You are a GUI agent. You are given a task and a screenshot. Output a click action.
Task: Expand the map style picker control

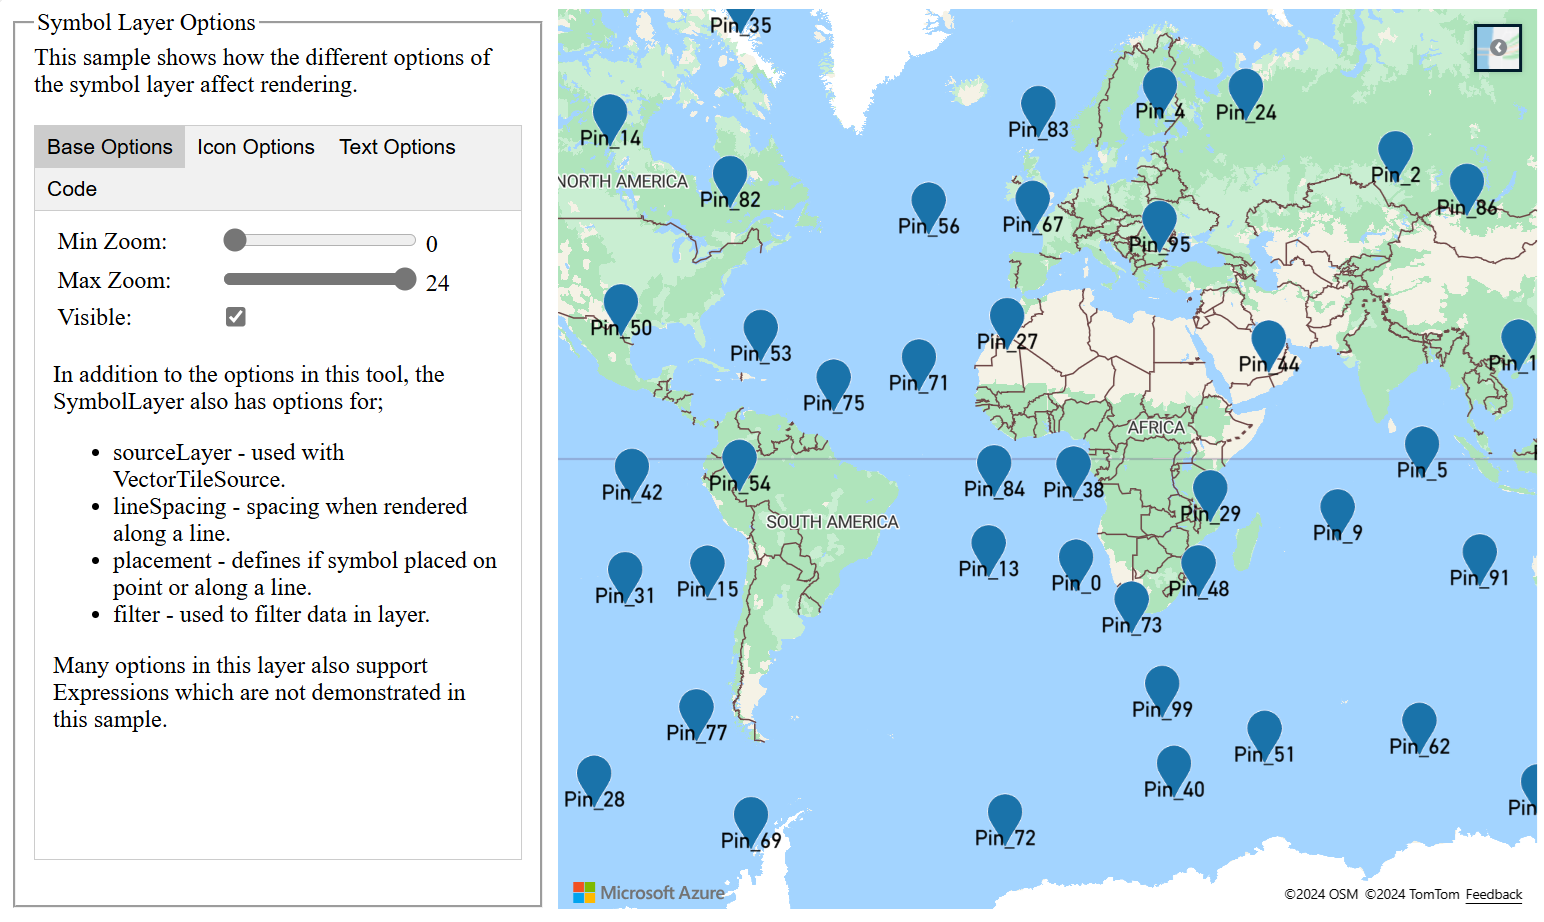tap(1497, 47)
